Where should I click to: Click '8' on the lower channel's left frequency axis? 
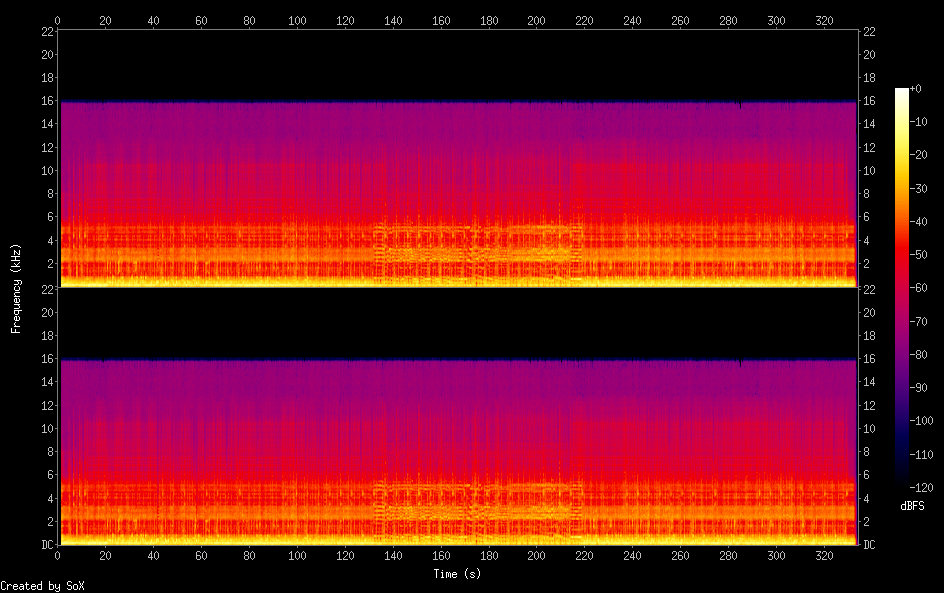tap(51, 452)
